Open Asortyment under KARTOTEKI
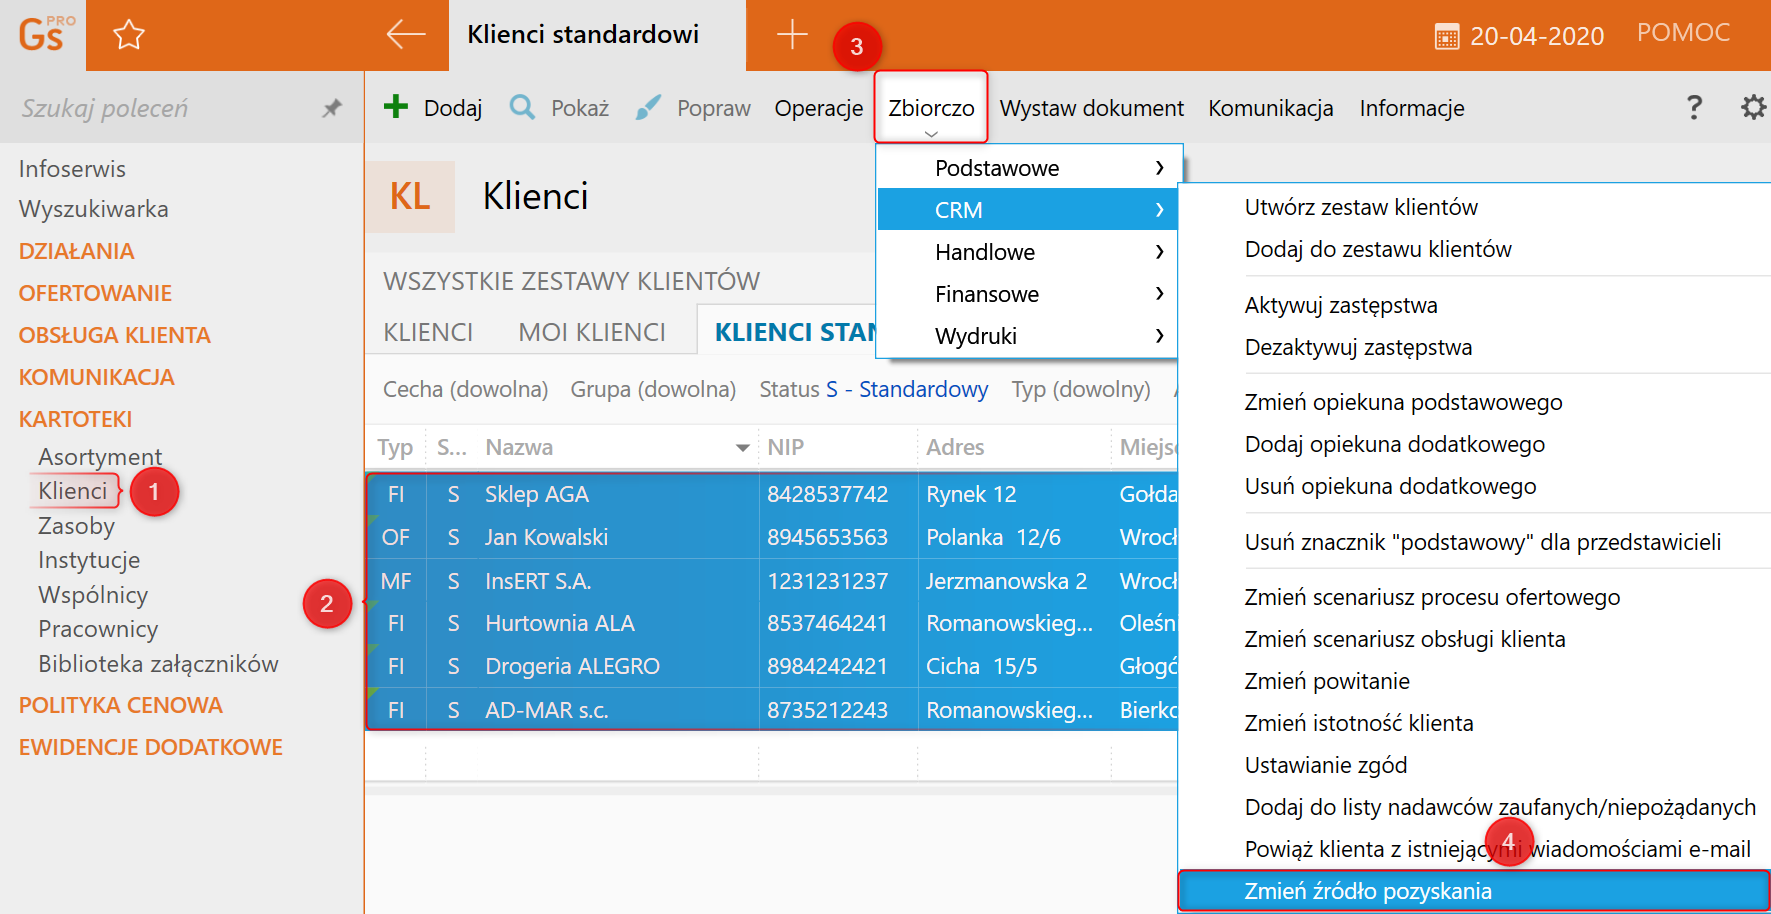This screenshot has height=914, width=1771. tap(100, 457)
